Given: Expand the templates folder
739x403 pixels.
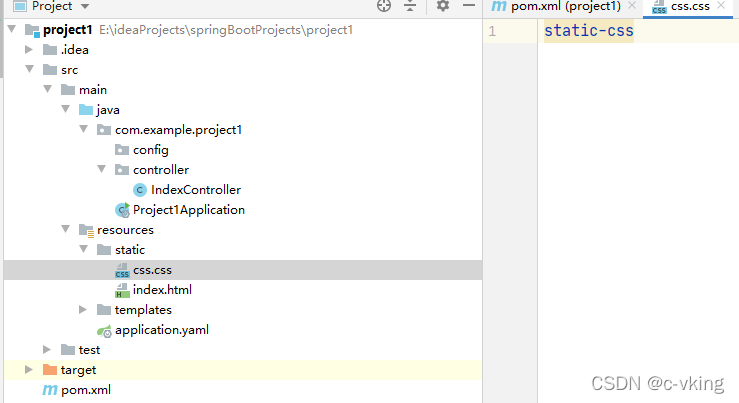Looking at the screenshot, I should (x=83, y=310).
